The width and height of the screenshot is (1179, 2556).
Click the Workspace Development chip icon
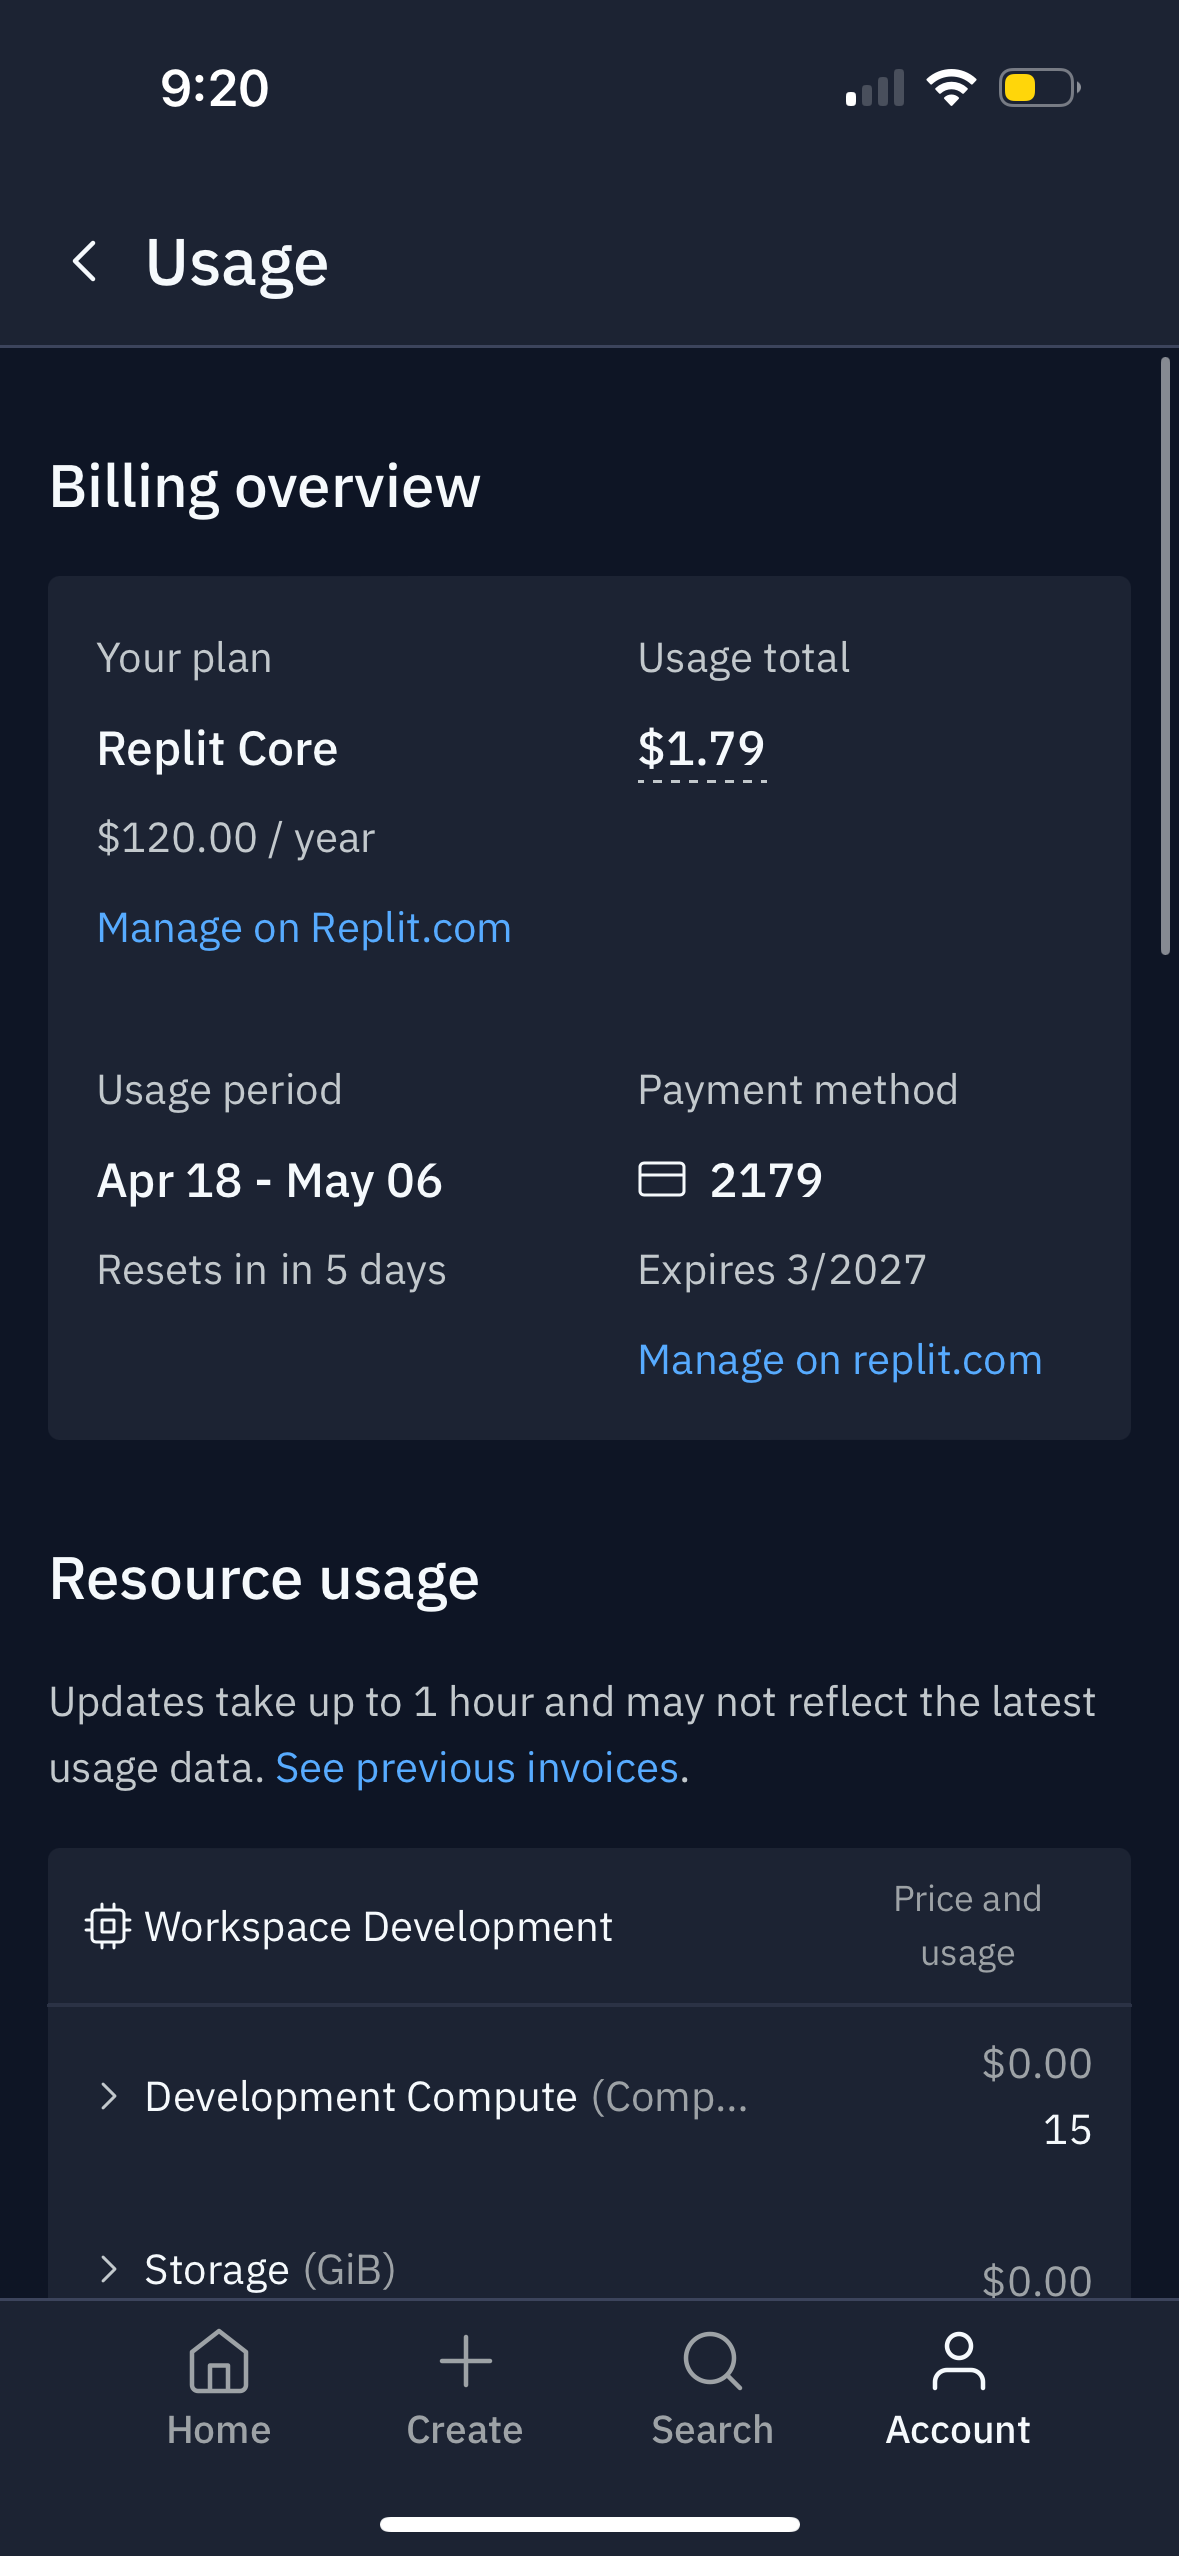tap(107, 1926)
